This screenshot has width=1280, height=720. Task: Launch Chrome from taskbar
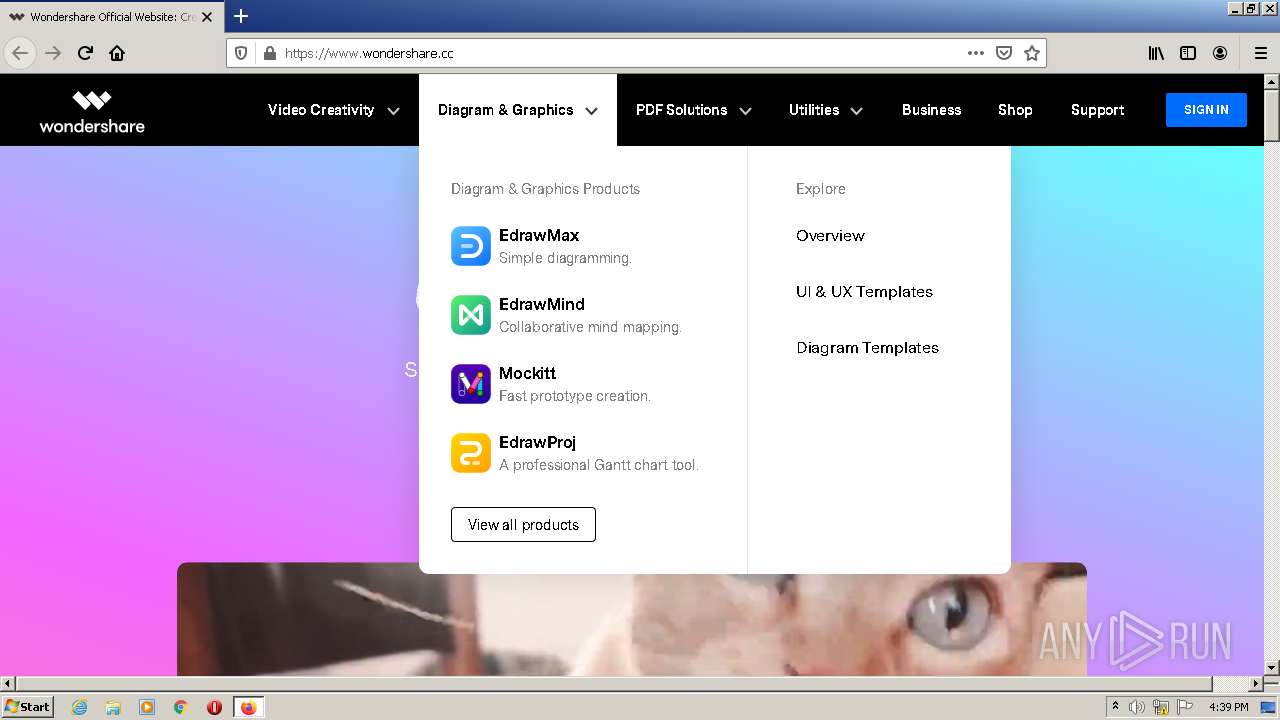coord(181,707)
